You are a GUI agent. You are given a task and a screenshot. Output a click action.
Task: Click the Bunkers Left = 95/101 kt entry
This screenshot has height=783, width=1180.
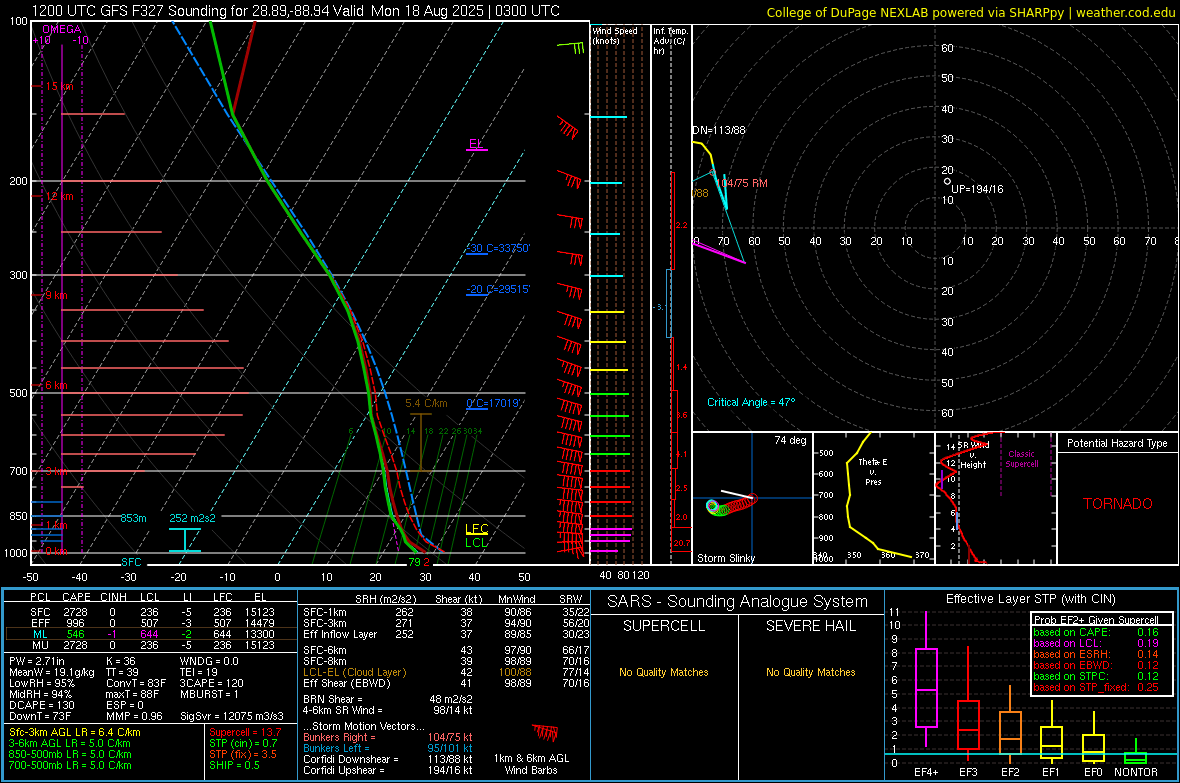(388, 748)
